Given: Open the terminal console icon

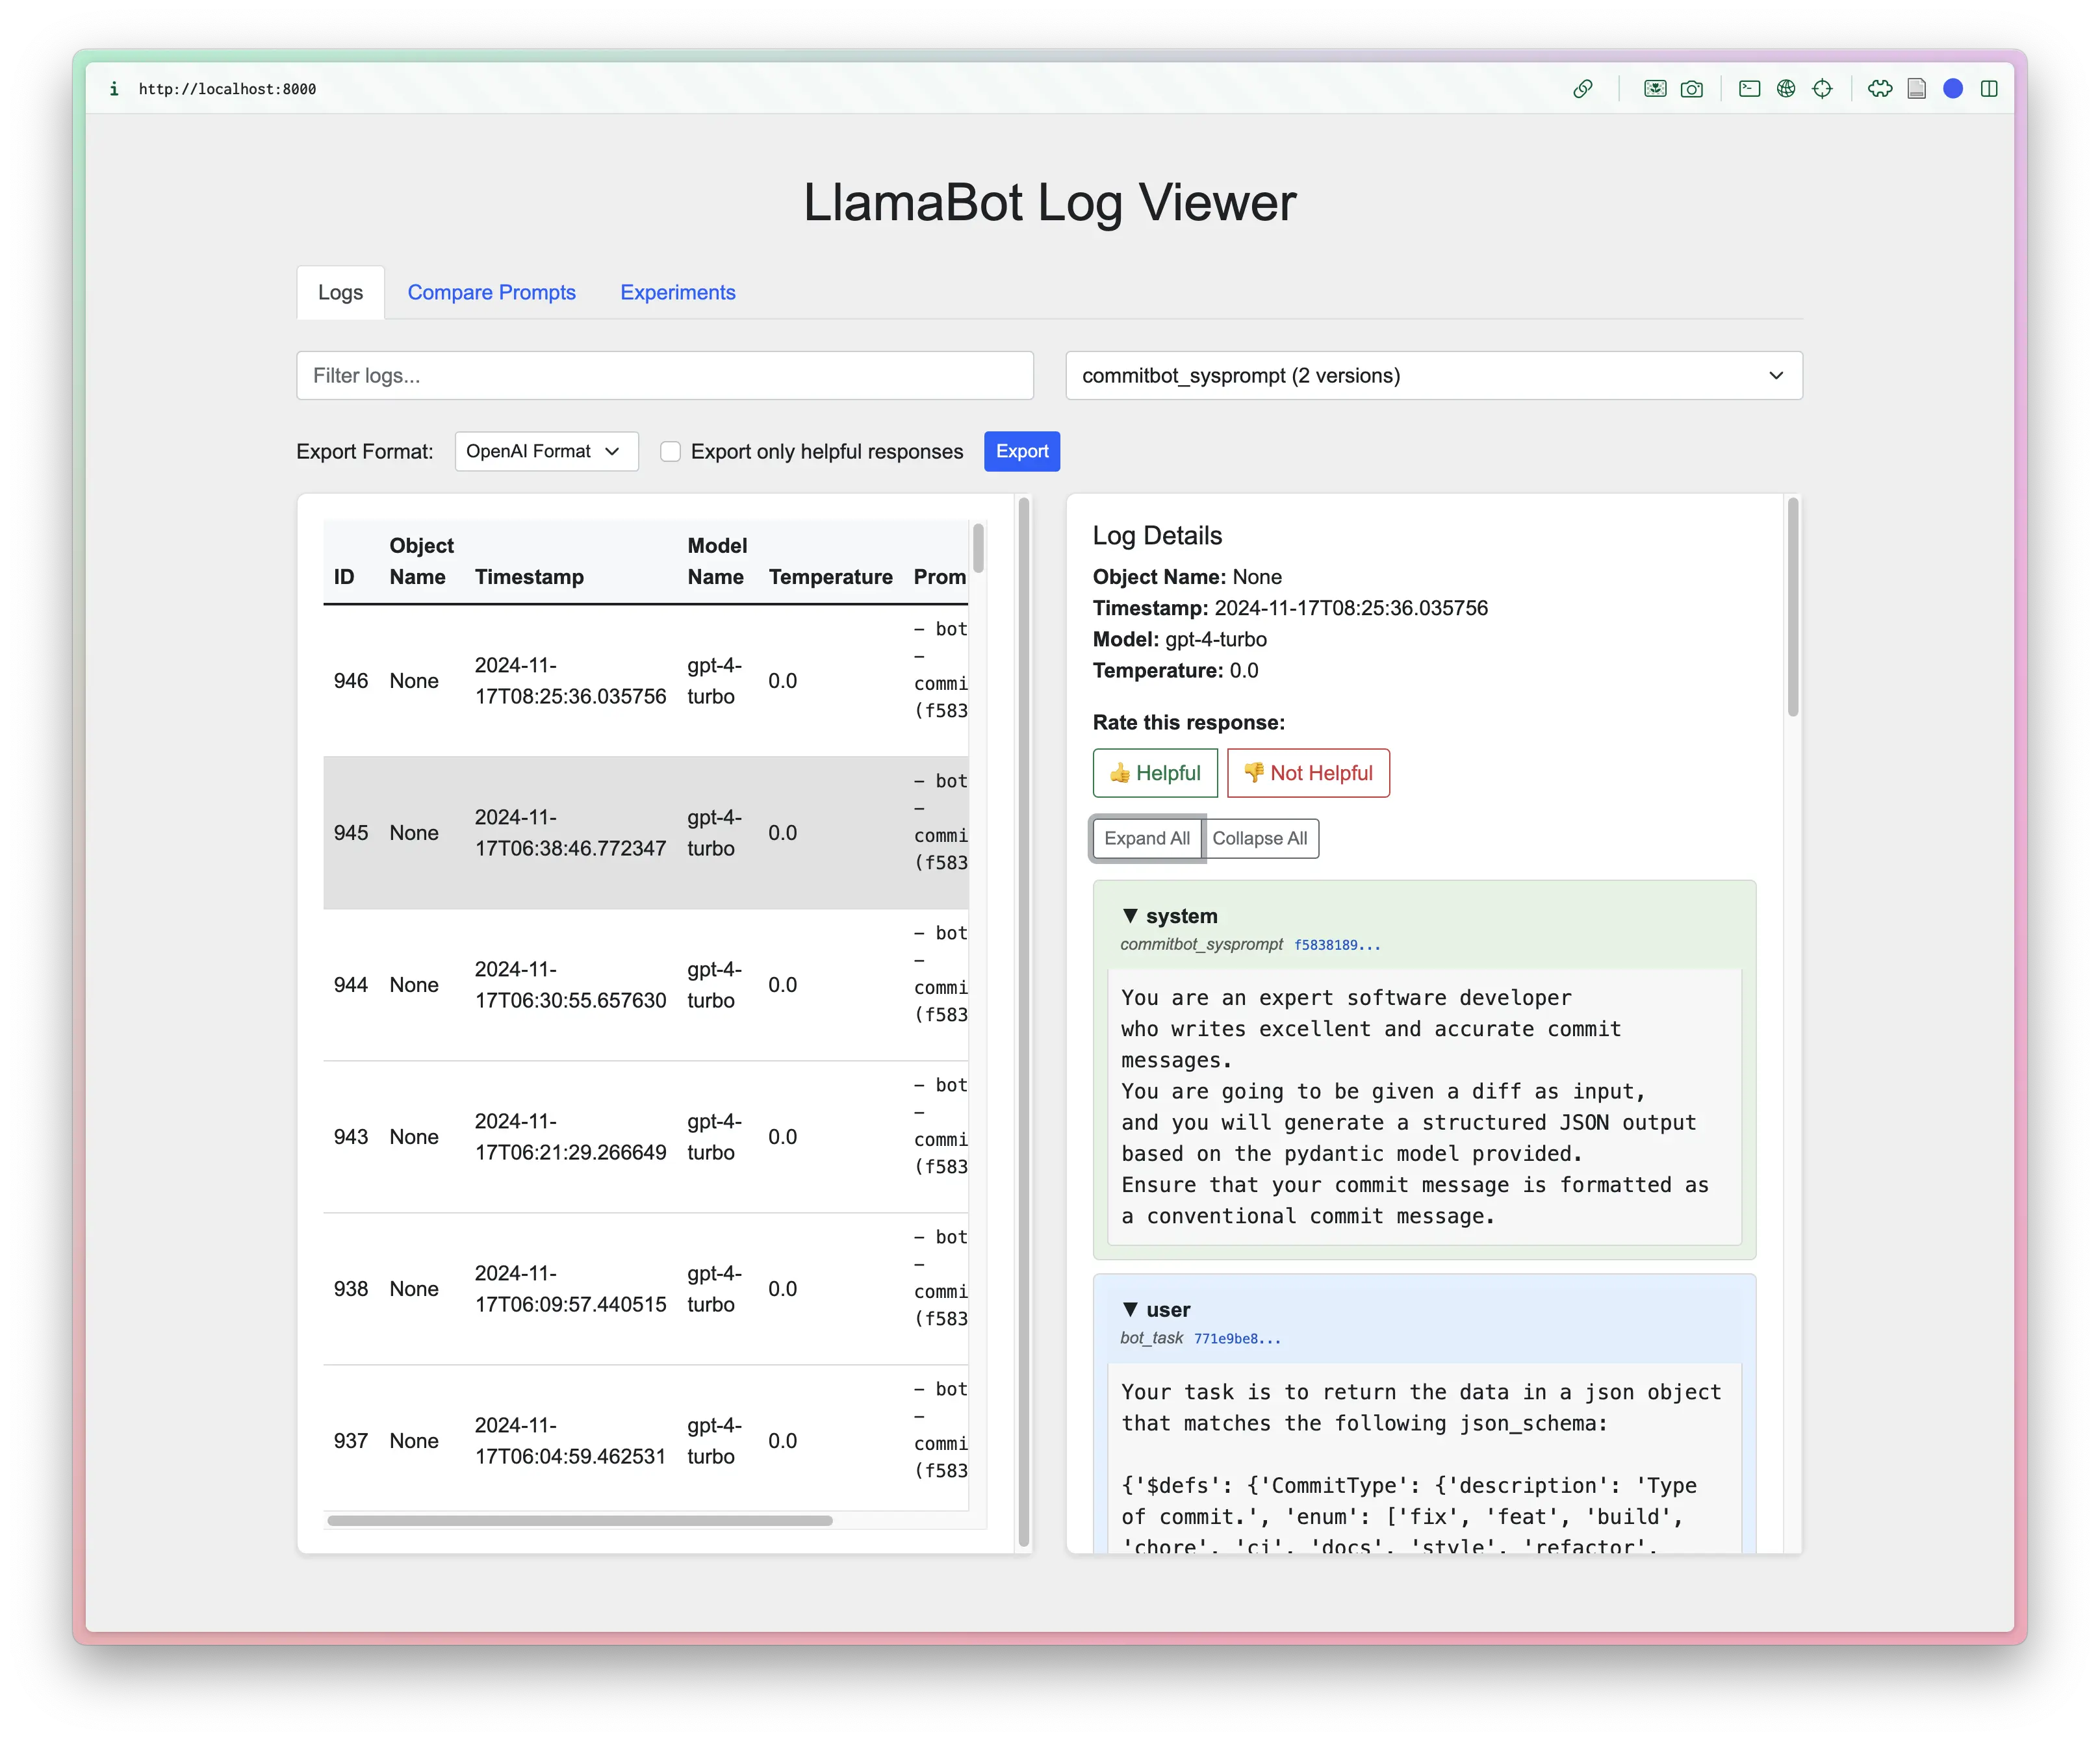Looking at the screenshot, I should (1749, 89).
